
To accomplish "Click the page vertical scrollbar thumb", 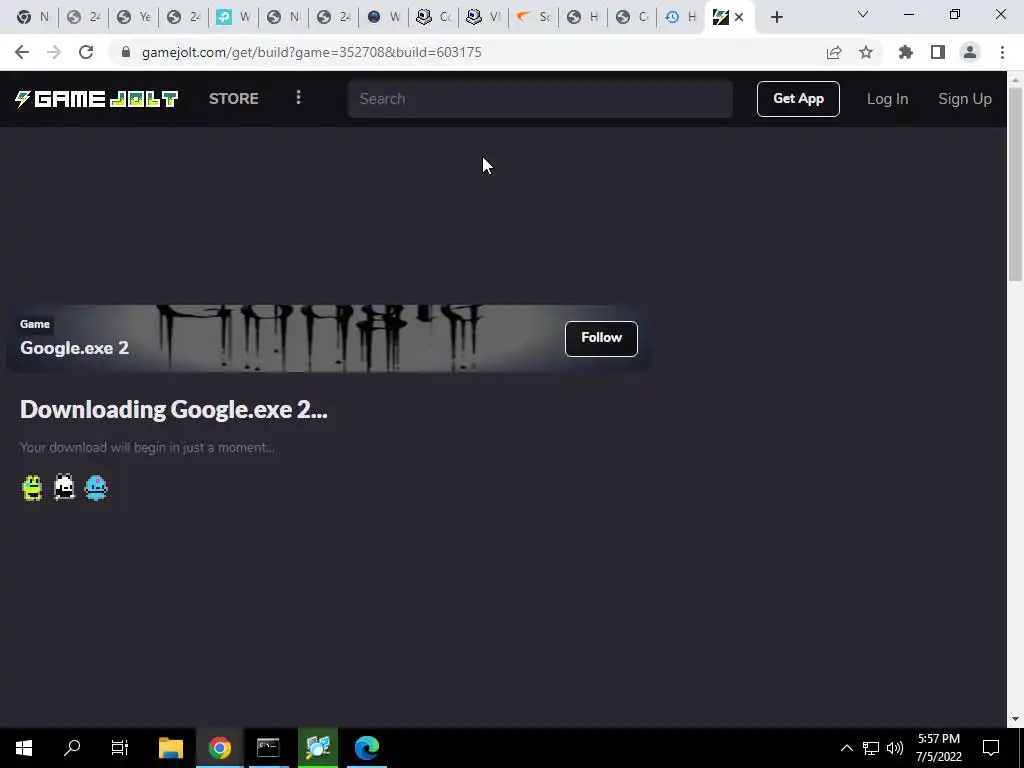I will click(x=1015, y=183).
